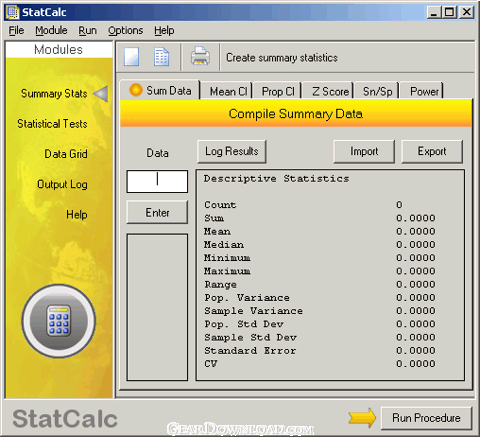Click the Export button
The image size is (480, 437).
click(x=432, y=151)
